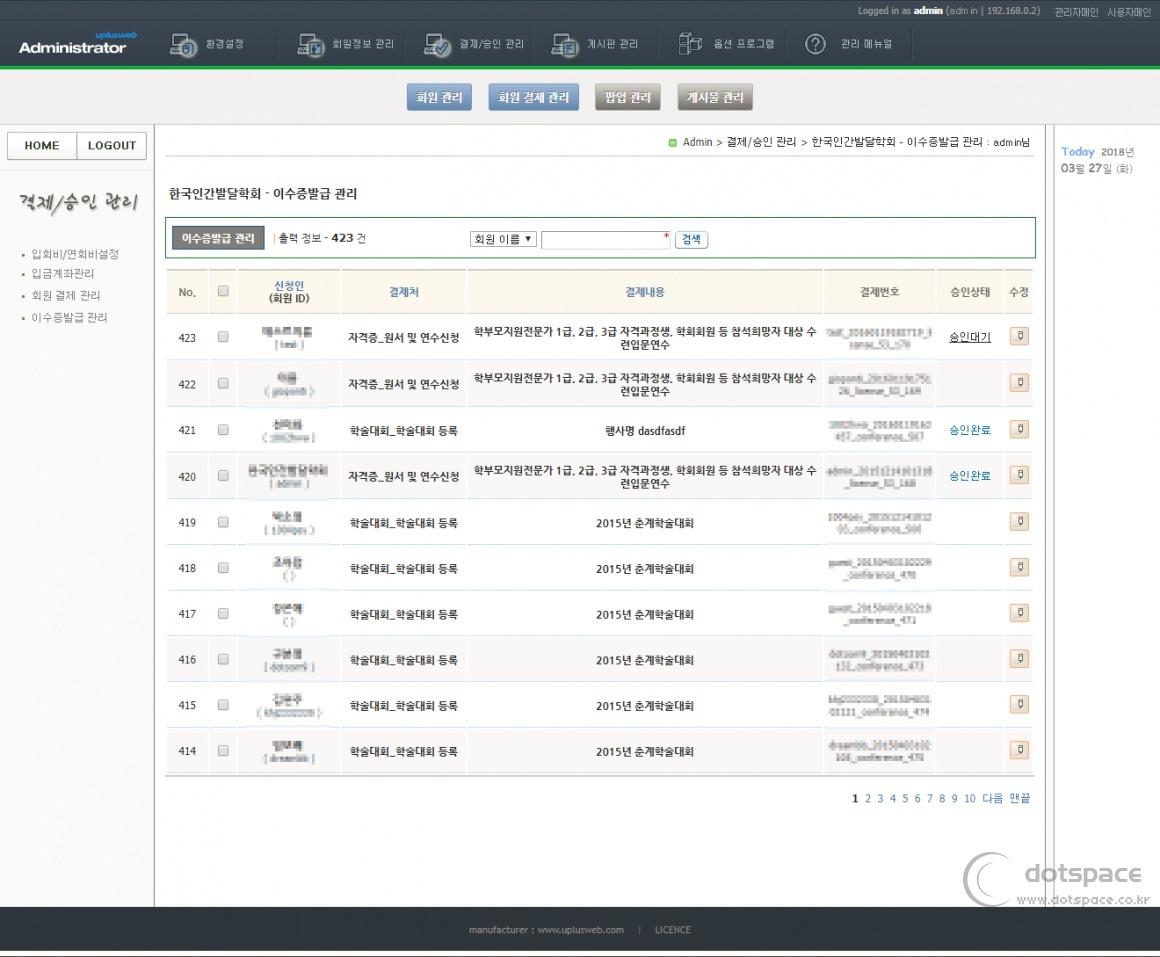Click the 환경설정 icon in top navigation

click(183, 45)
